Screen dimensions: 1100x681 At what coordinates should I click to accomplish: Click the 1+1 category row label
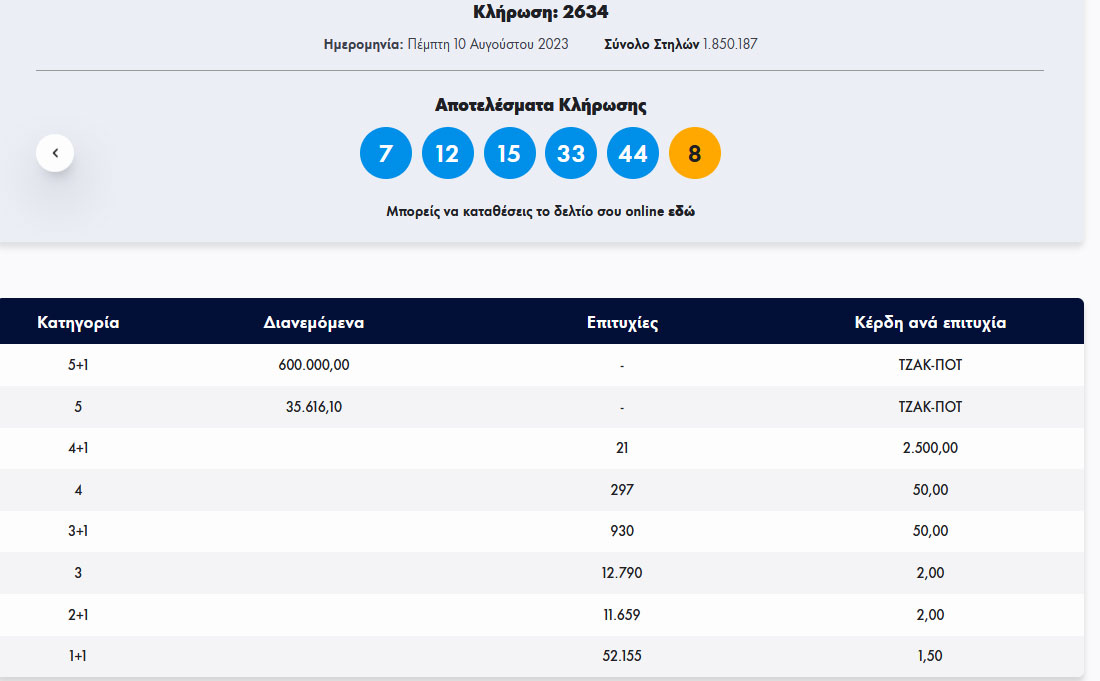tap(78, 656)
